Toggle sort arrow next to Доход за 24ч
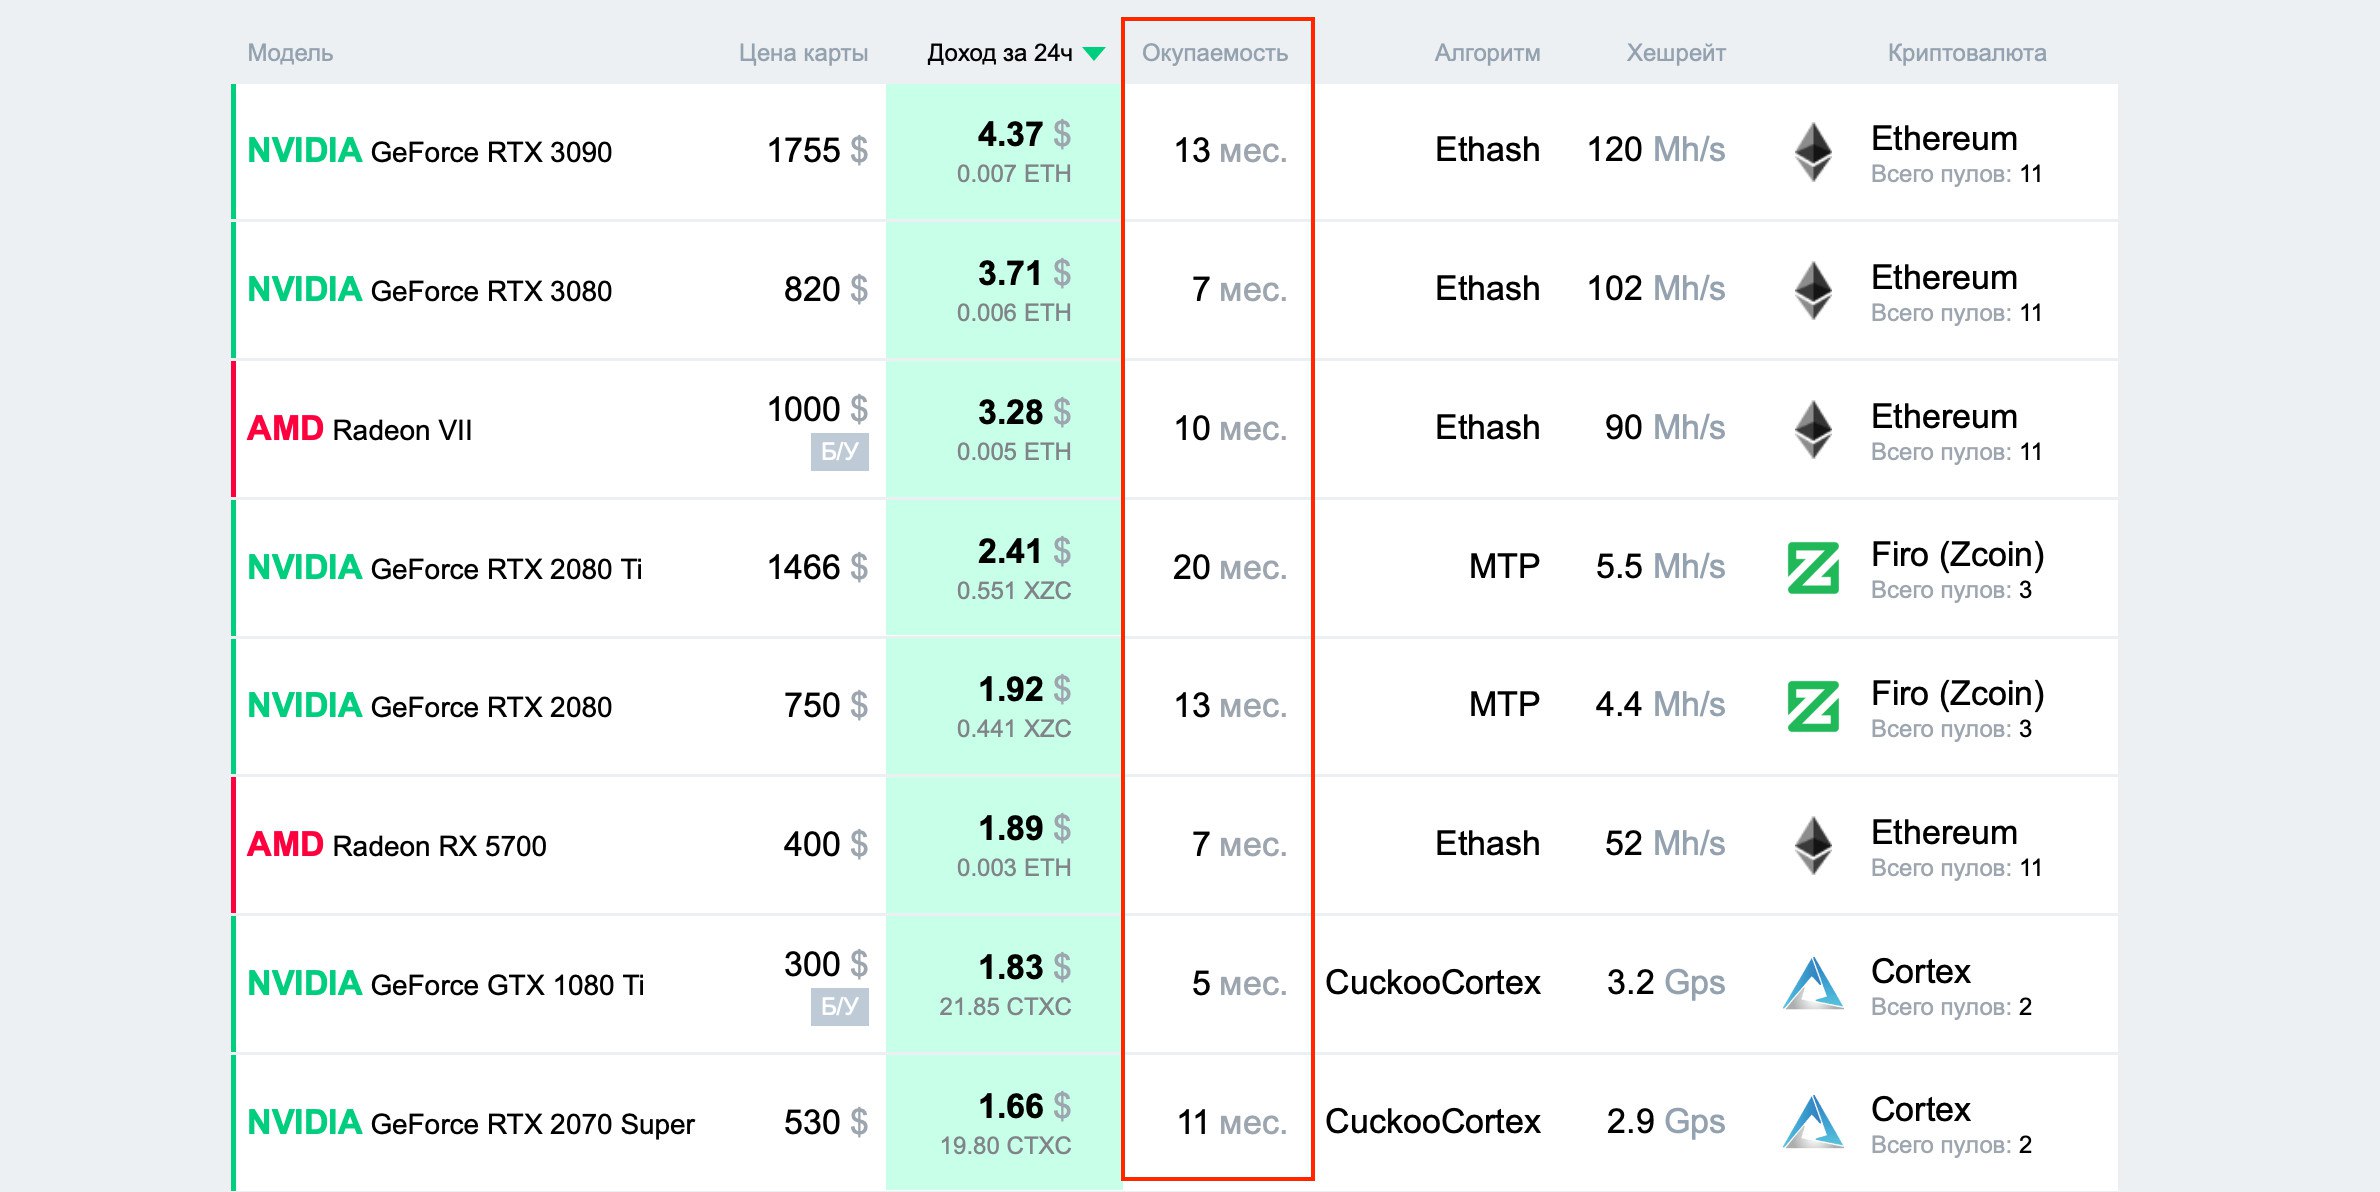This screenshot has height=1192, width=2380. [x=1095, y=54]
